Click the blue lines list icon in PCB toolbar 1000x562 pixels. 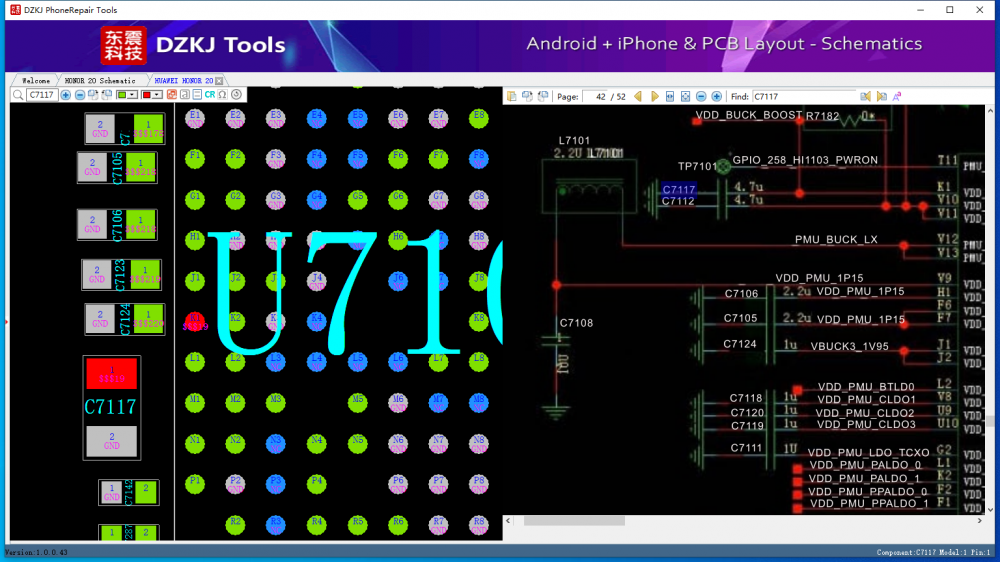click(197, 94)
